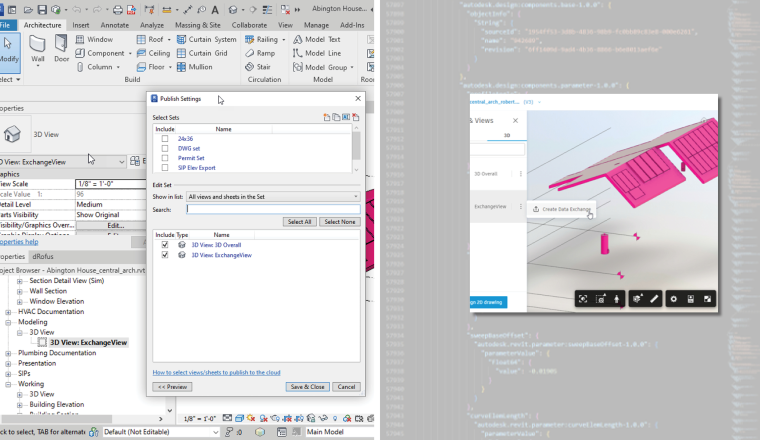Expand the HVAC Documentation tree node
This screenshot has height=440, width=760.
pos(9,311)
